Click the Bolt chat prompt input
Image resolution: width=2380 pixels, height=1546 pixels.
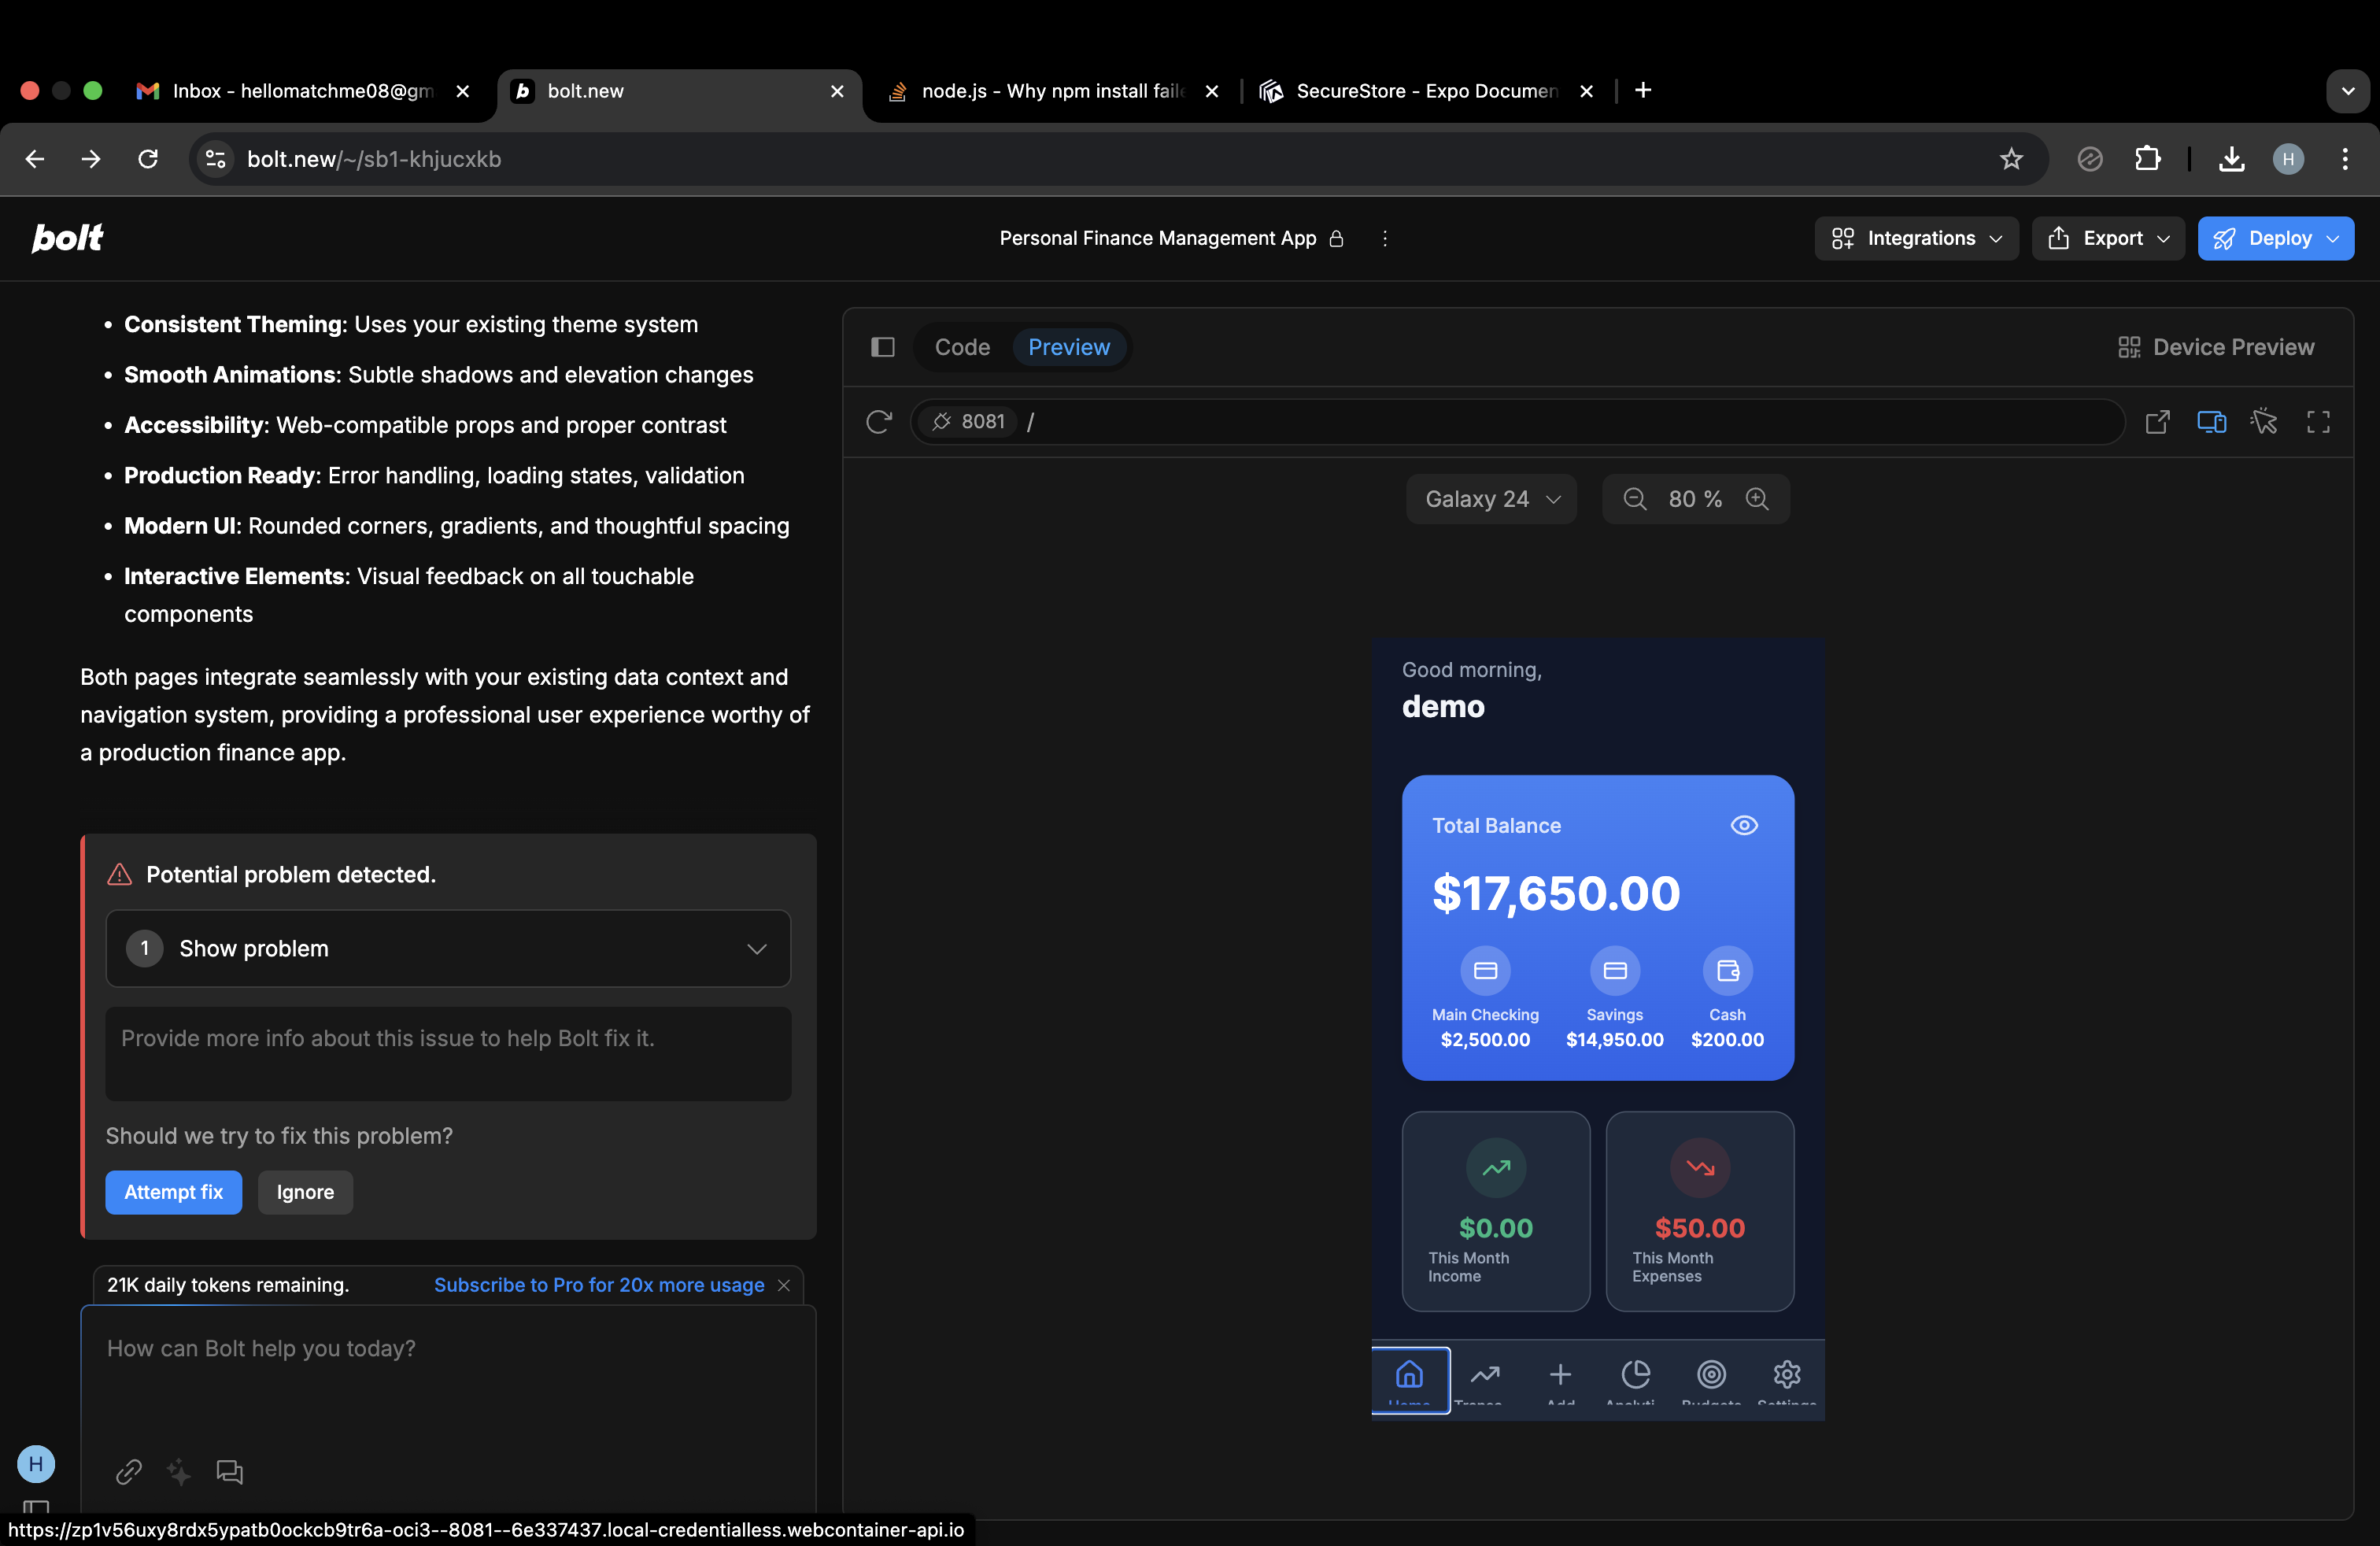pyautogui.click(x=448, y=1380)
